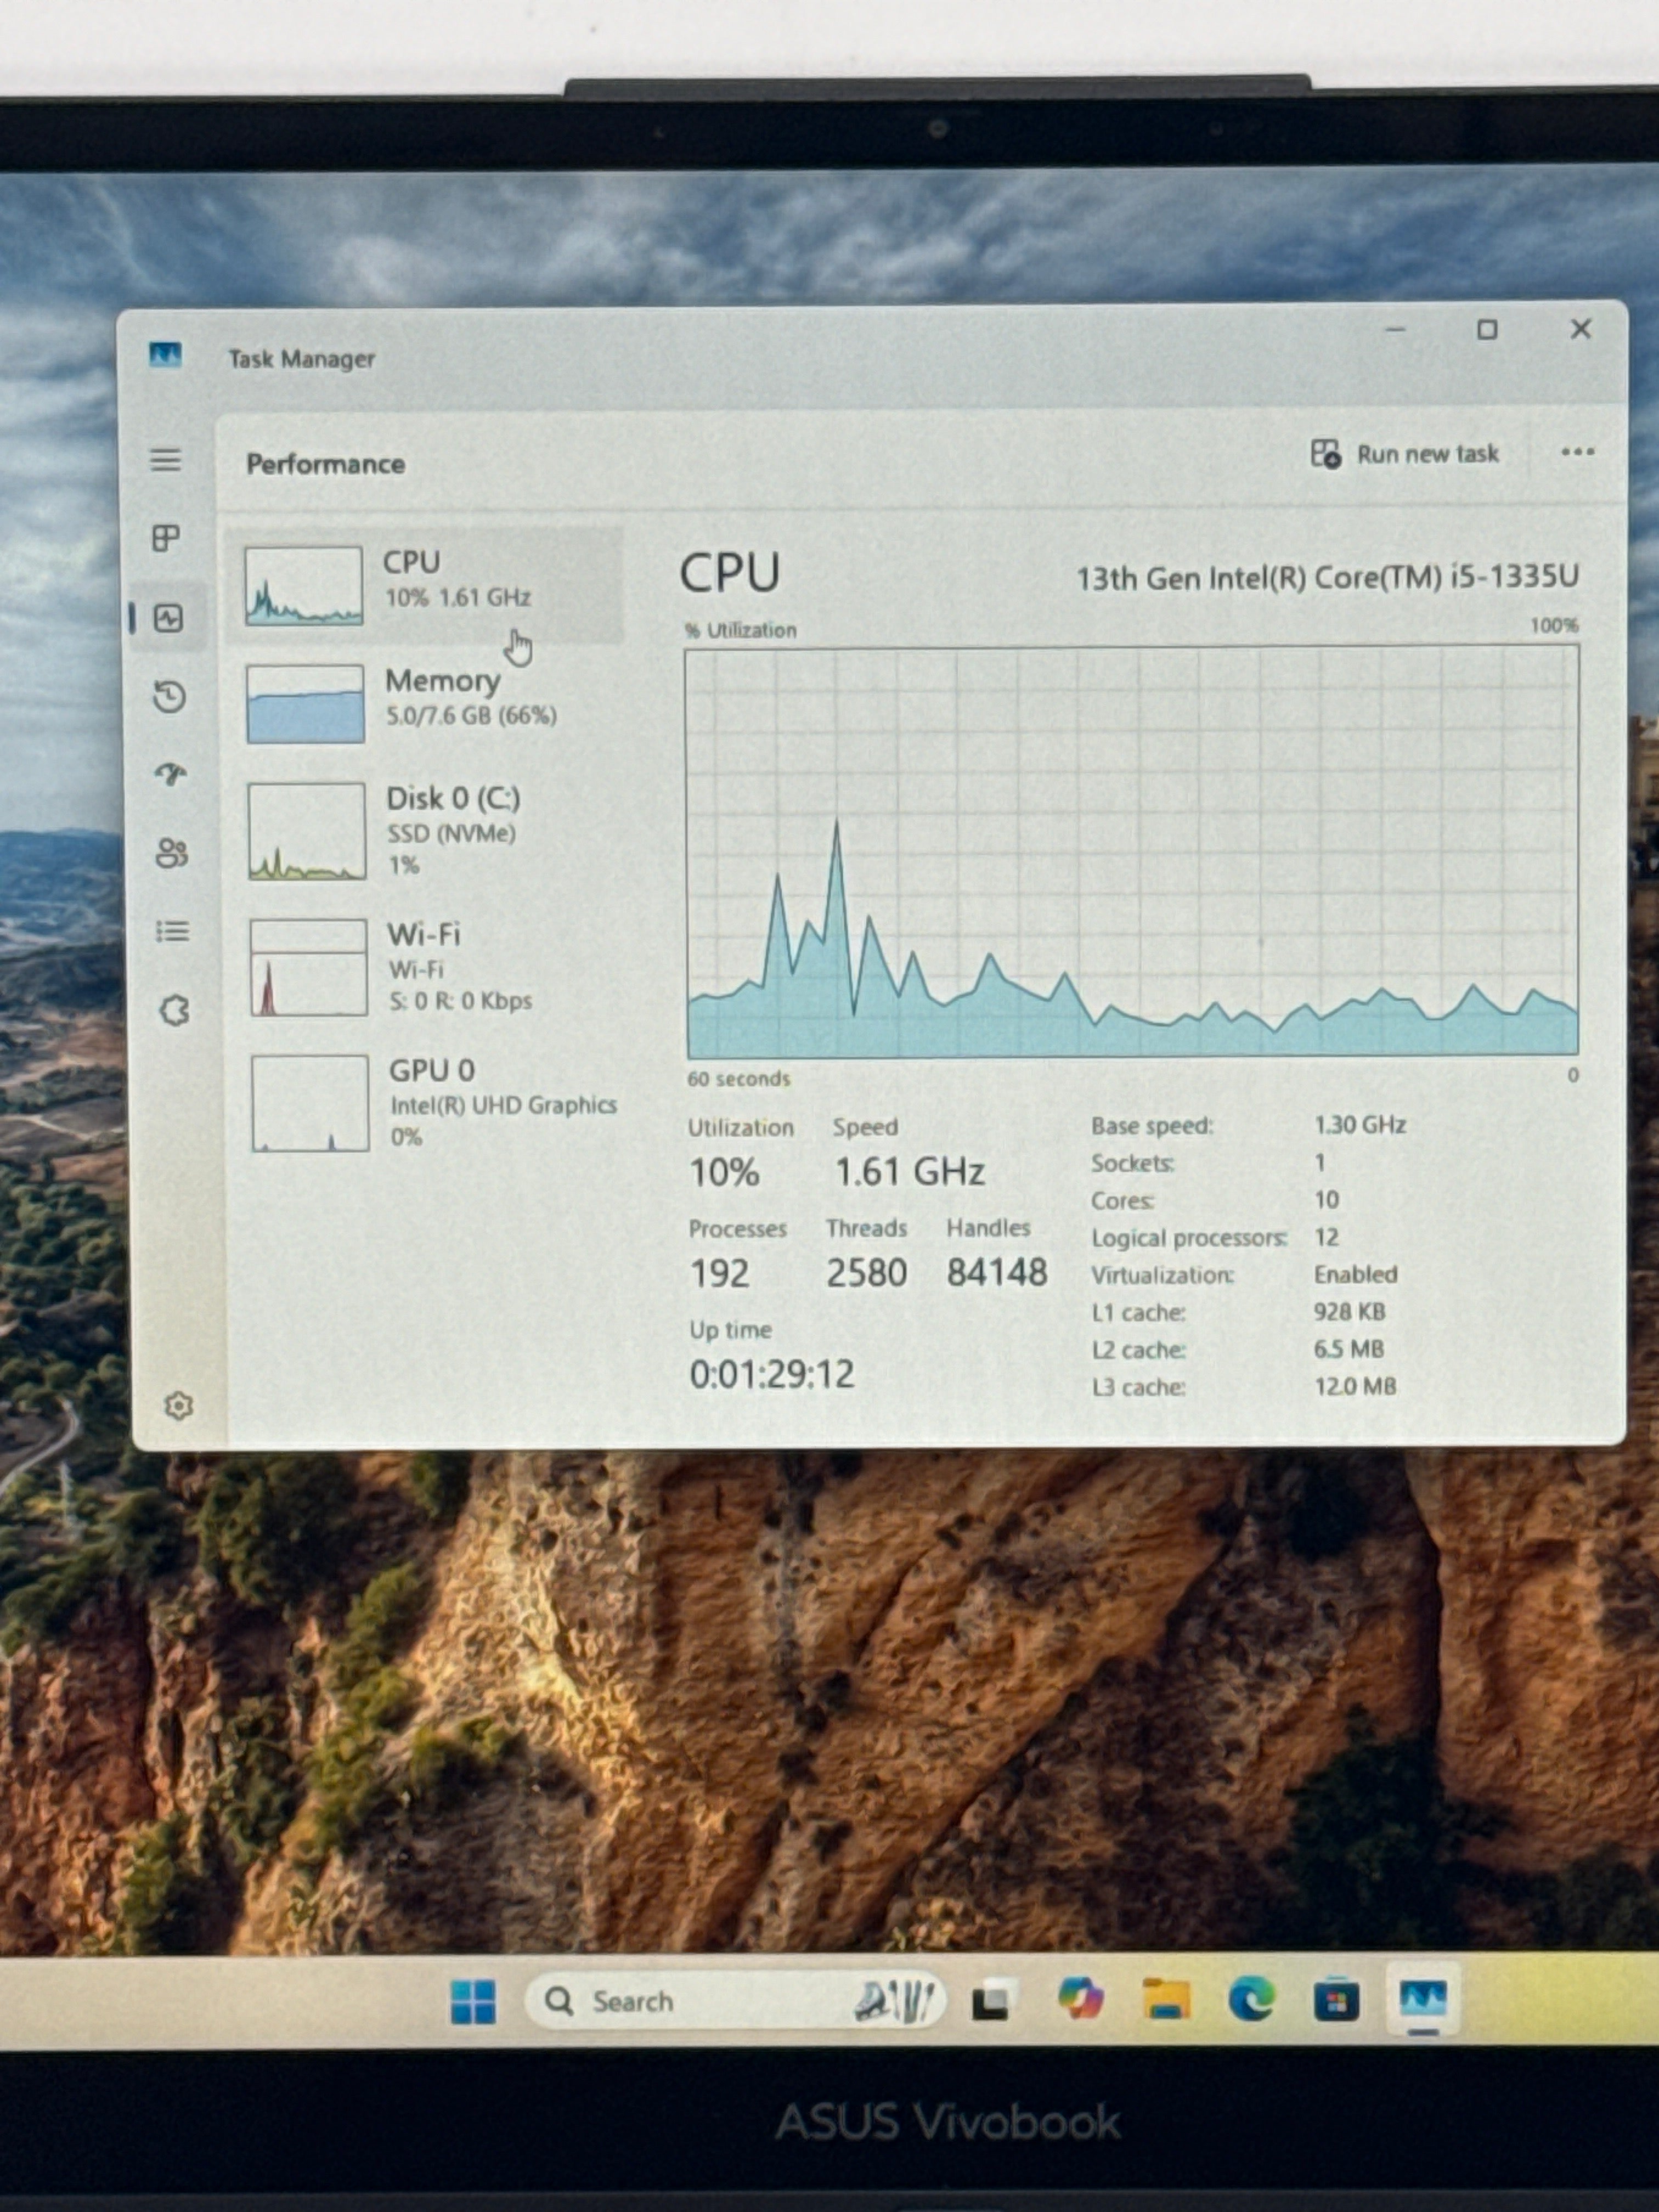This screenshot has height=2212, width=1659.
Task: Click the Performance page heading
Action: pyautogui.click(x=326, y=464)
